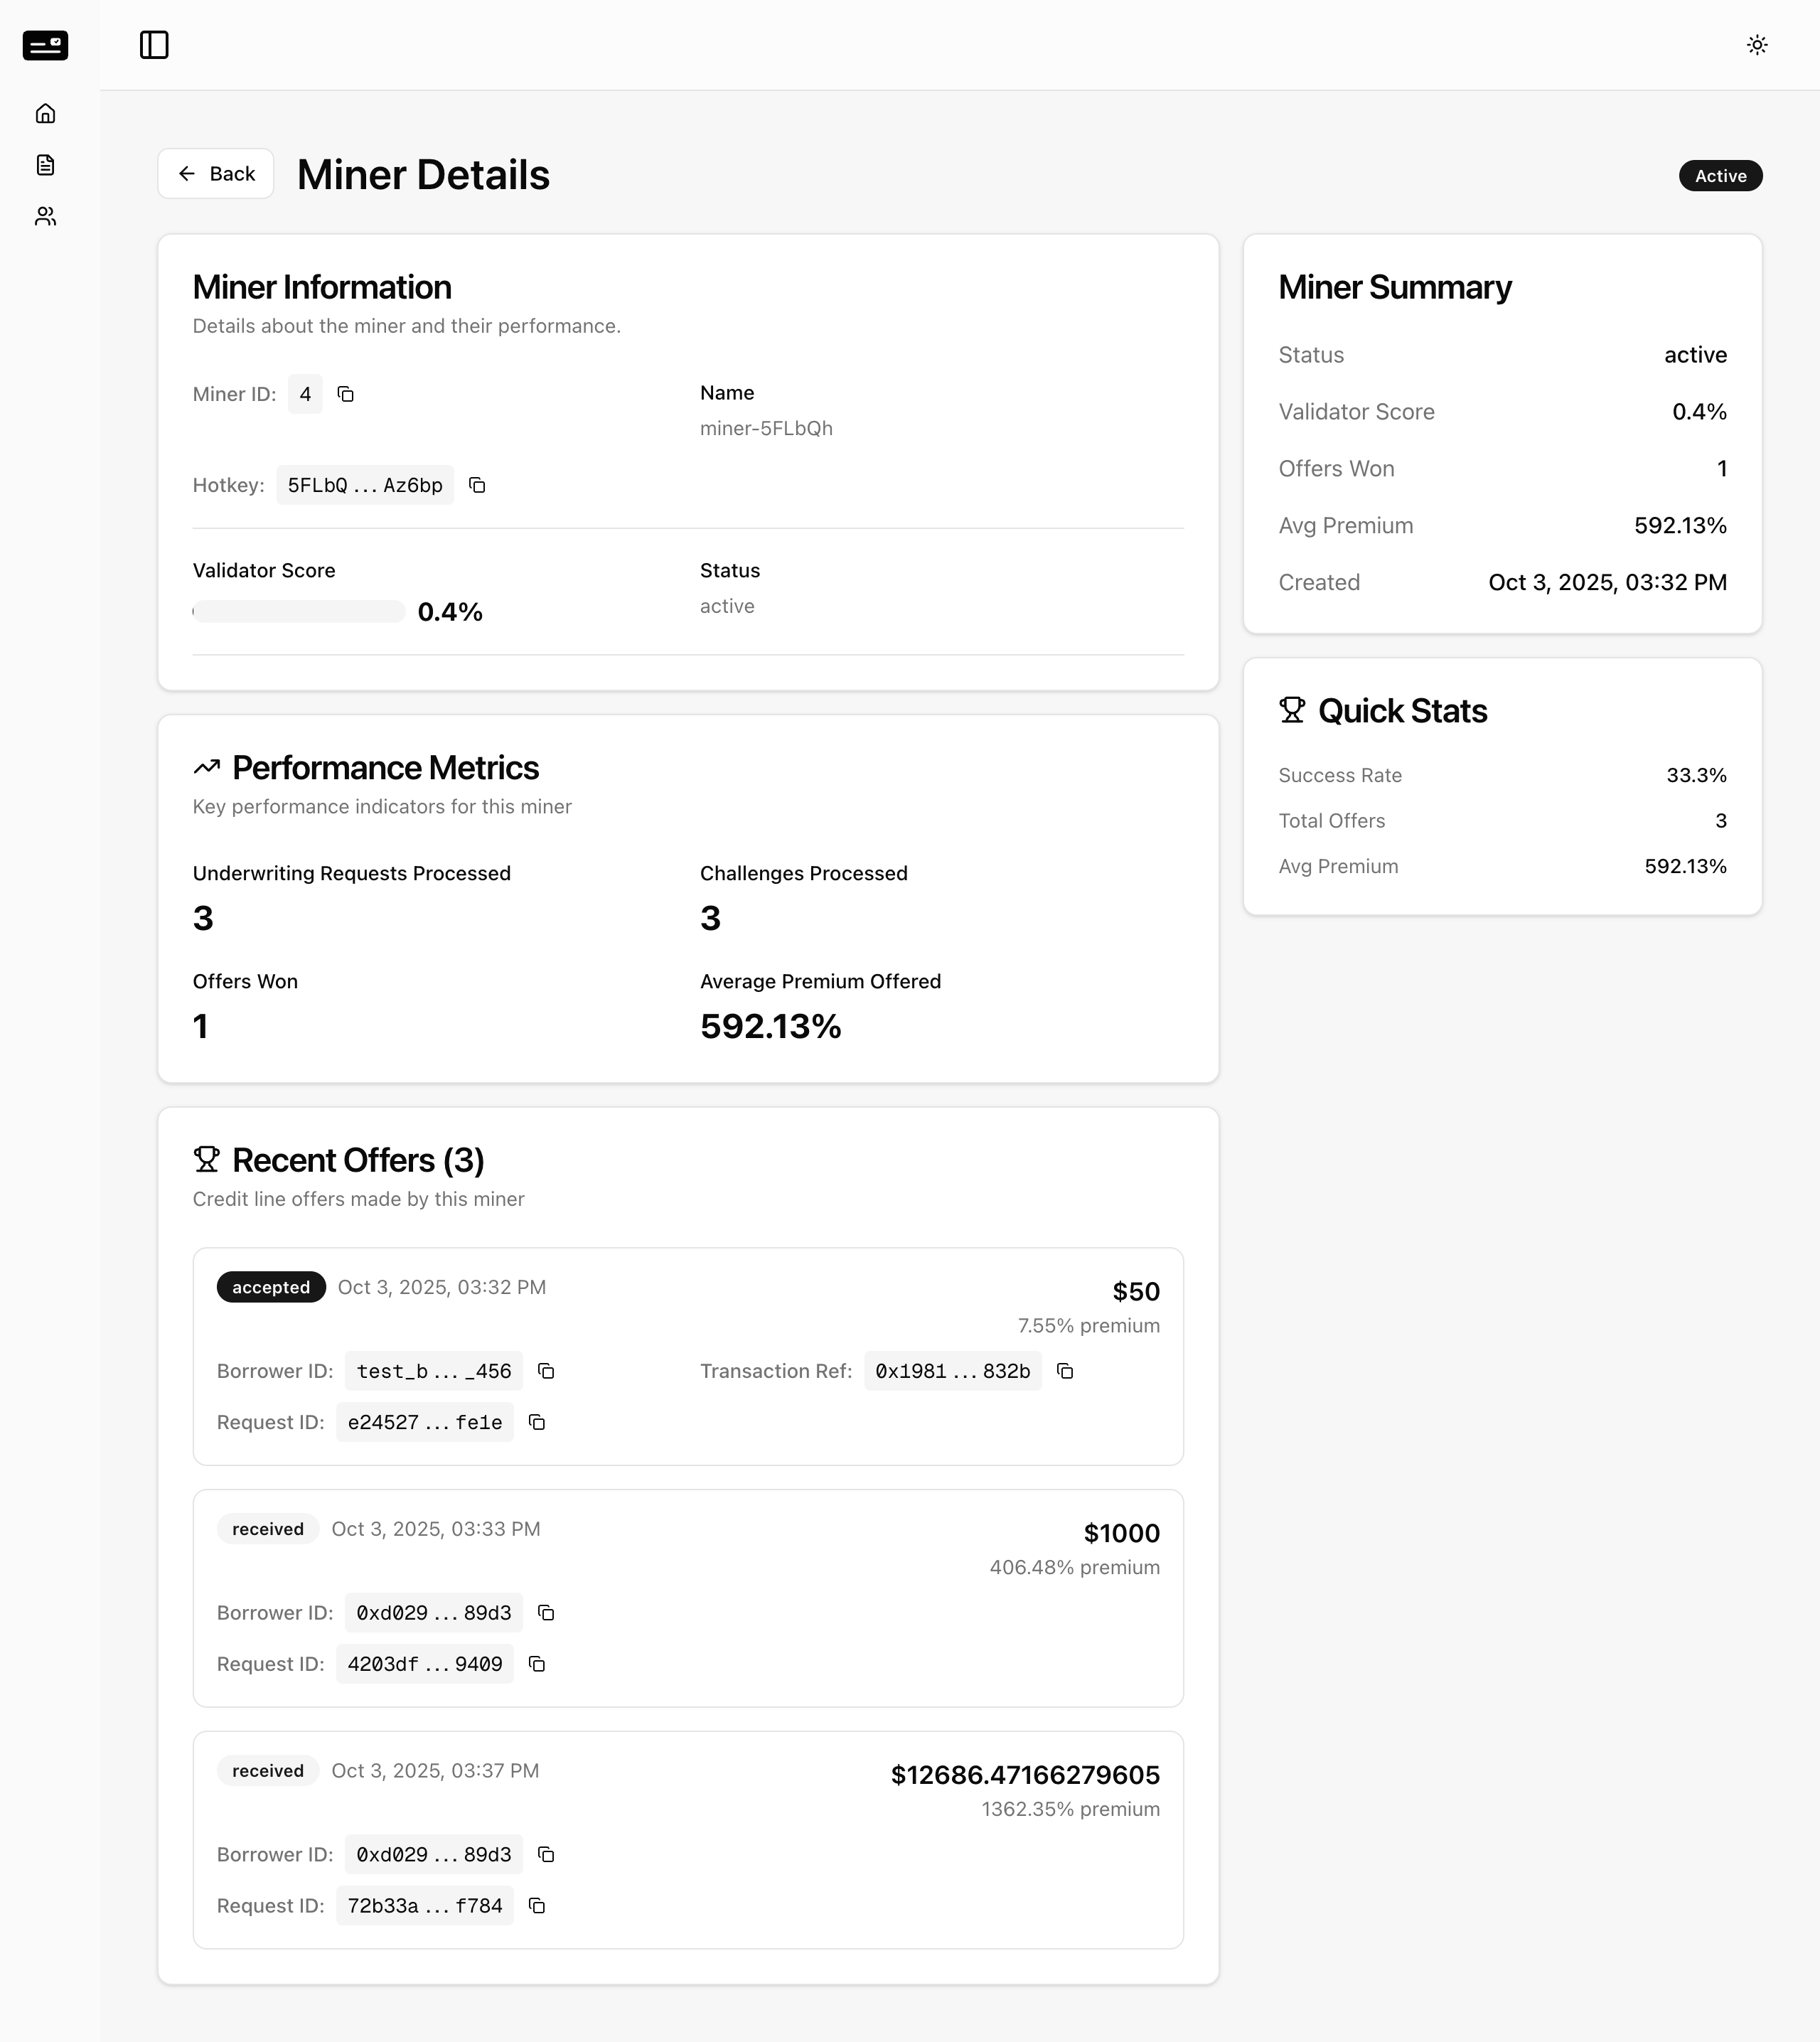1820x2042 pixels.
Task: Click the Performance Metrics trend icon
Action: coord(207,768)
